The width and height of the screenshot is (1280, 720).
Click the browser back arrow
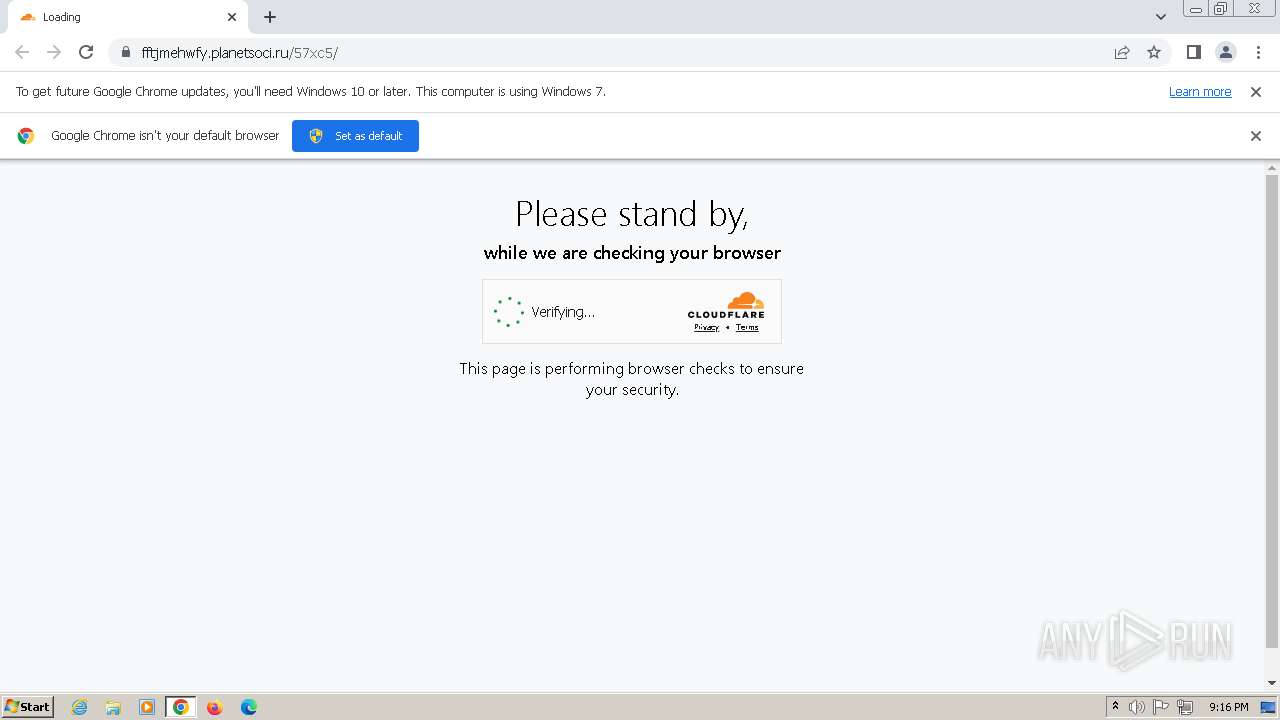pyautogui.click(x=22, y=52)
